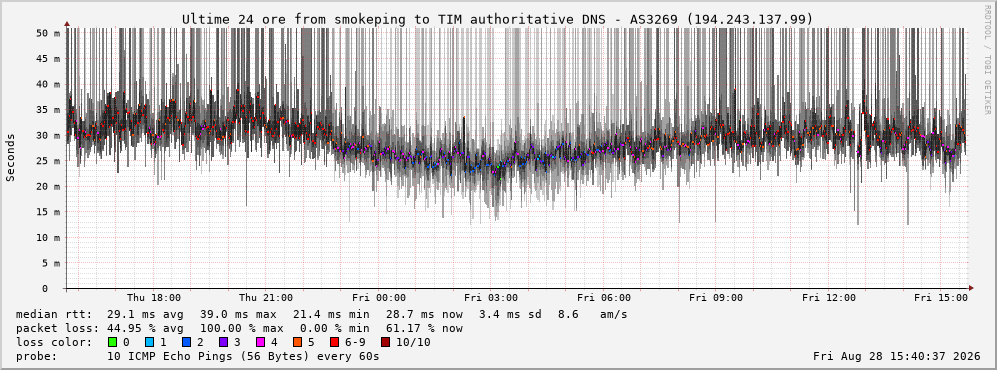Click the Fri Aug 28 15:40:37 timestamp
This screenshot has height=370, width=997.
(x=897, y=356)
